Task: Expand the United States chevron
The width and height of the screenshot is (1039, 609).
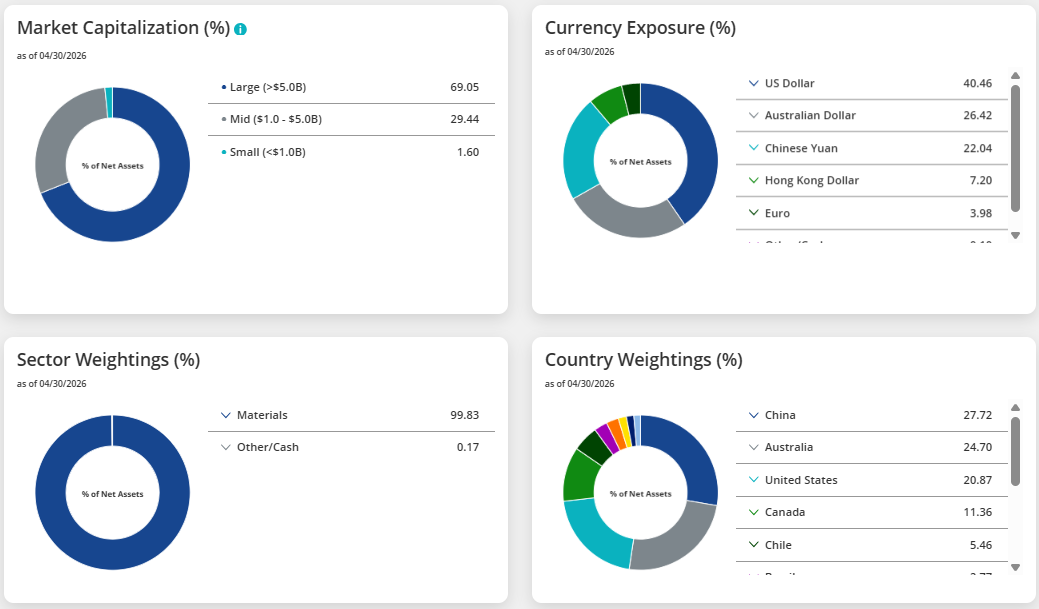Action: [x=753, y=480]
